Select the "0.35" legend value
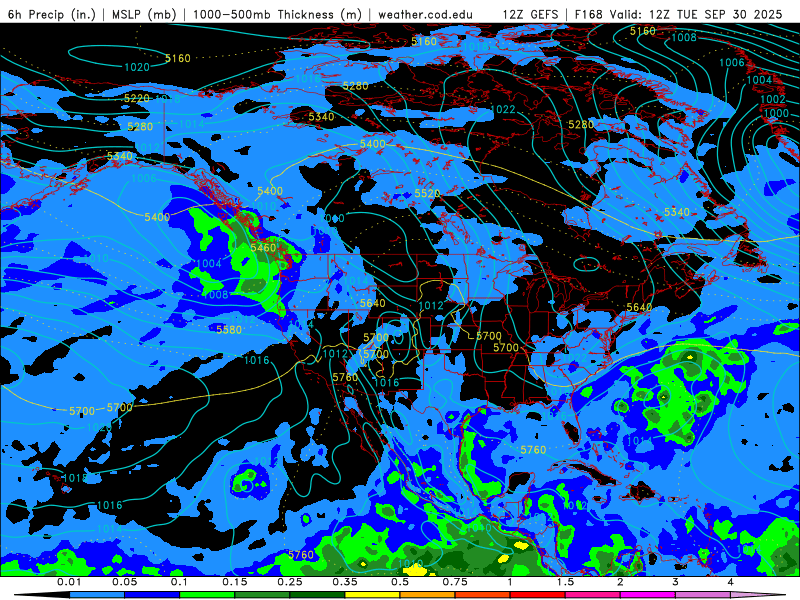The width and height of the screenshot is (800, 600). click(345, 582)
